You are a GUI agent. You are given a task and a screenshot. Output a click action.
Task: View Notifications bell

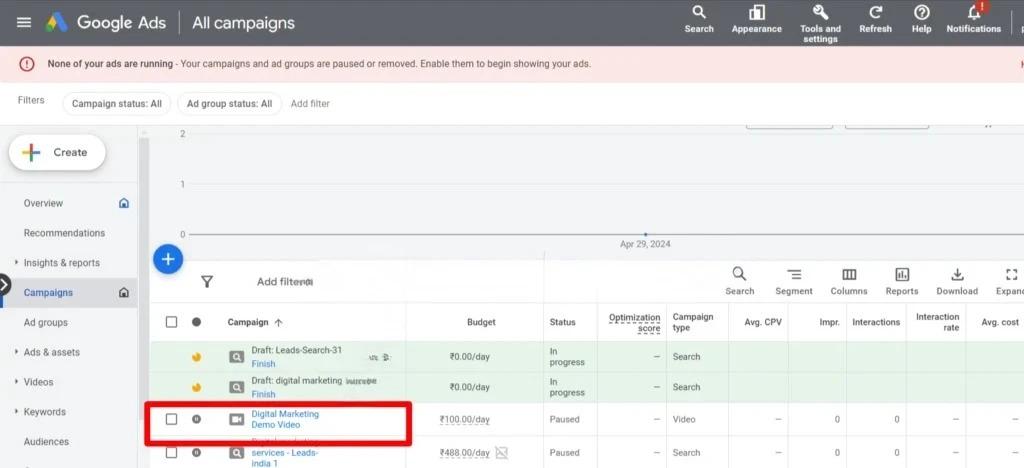(974, 20)
